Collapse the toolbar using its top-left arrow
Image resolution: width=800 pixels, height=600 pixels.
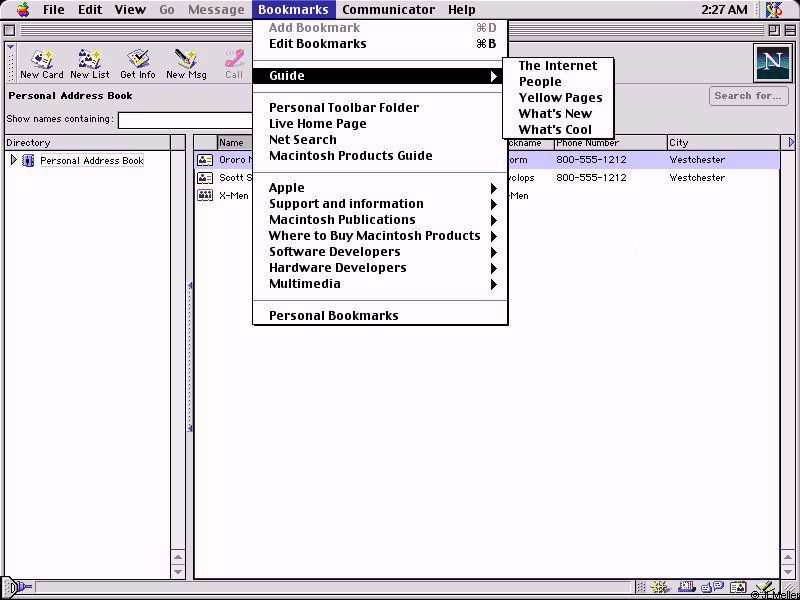pyautogui.click(x=11, y=47)
